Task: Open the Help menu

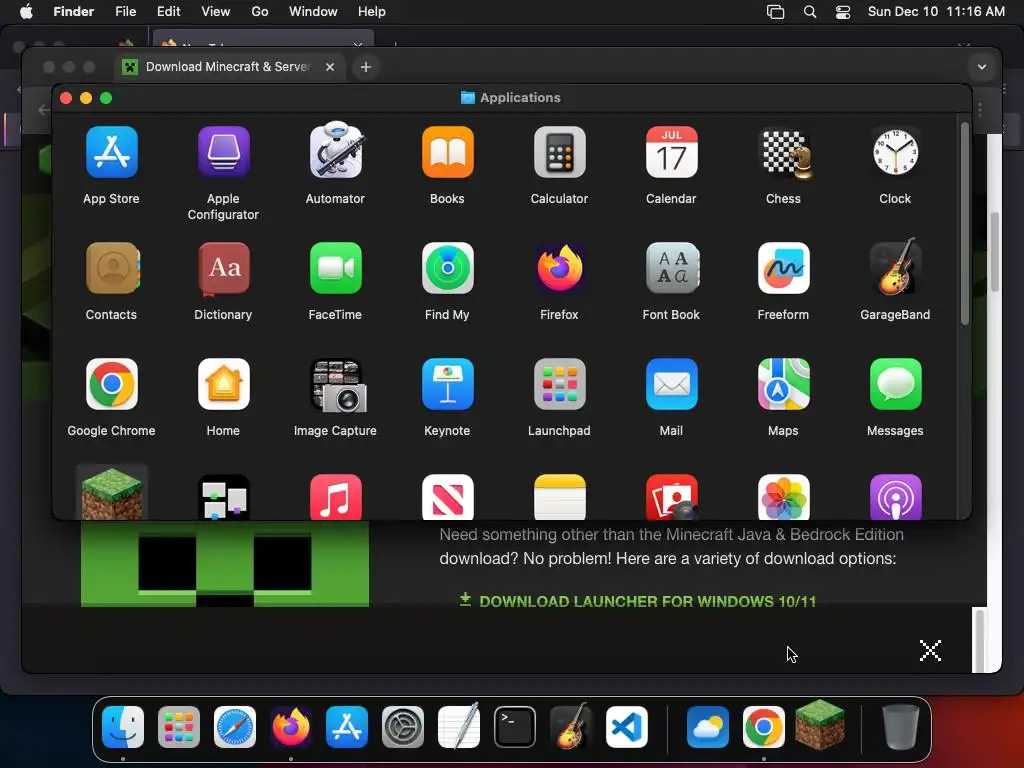Action: click(372, 12)
